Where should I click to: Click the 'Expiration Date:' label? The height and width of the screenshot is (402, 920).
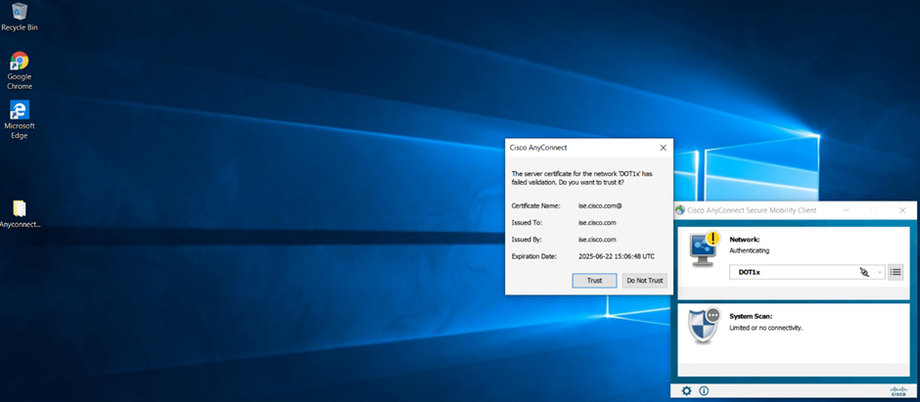pyautogui.click(x=534, y=256)
